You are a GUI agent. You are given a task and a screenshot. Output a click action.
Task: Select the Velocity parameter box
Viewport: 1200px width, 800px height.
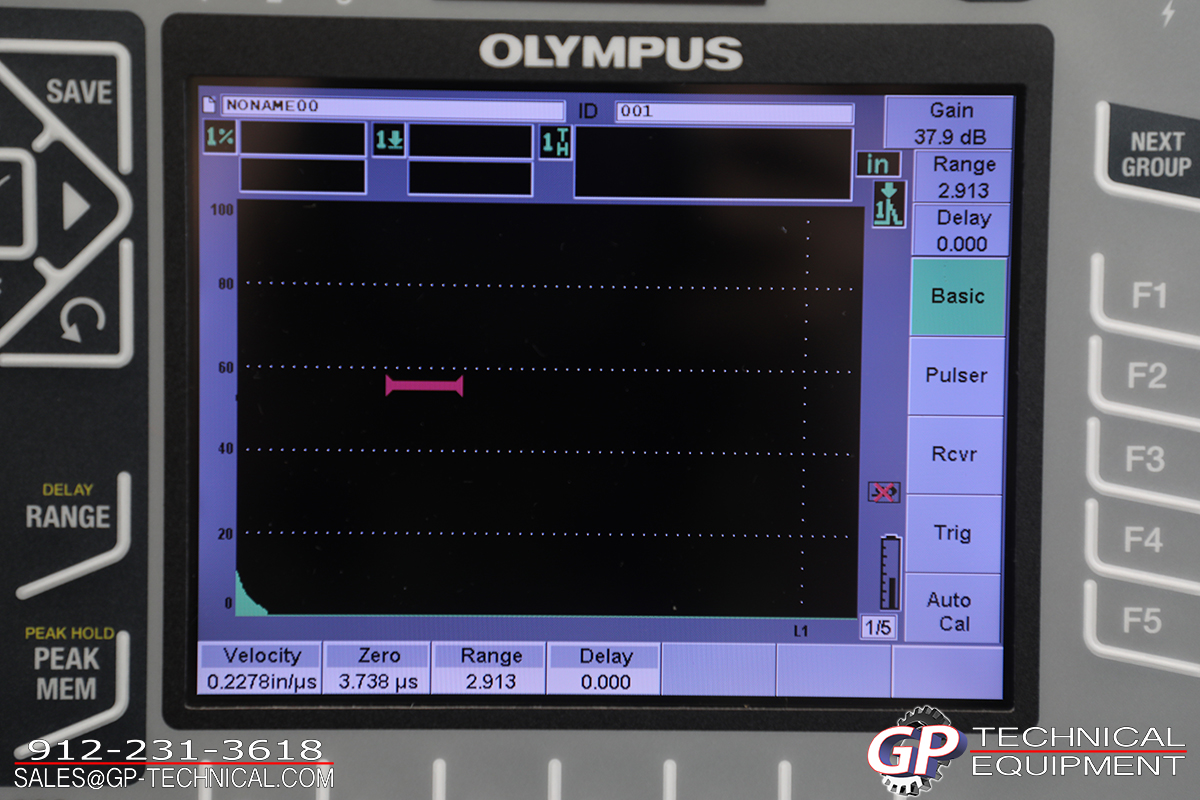click(x=261, y=669)
